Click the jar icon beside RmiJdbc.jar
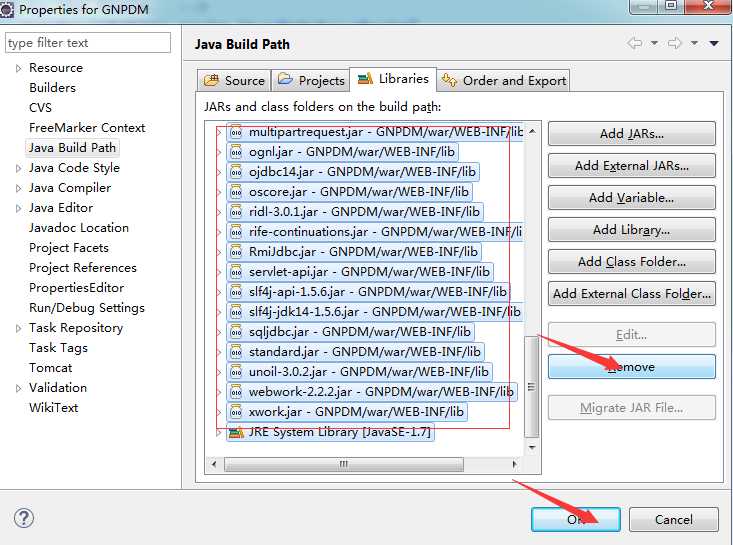733x545 pixels. tap(236, 252)
